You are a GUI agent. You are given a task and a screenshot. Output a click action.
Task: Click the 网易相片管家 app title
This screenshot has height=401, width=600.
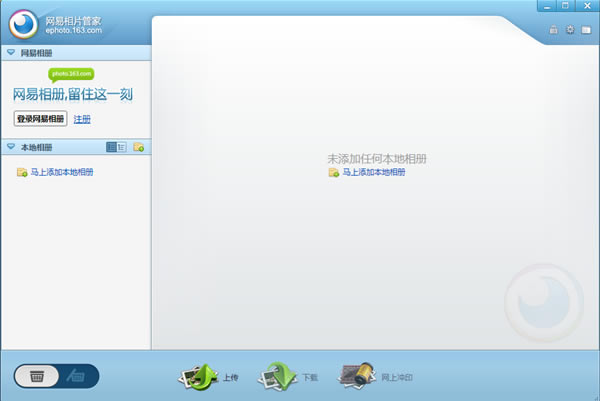[73, 21]
